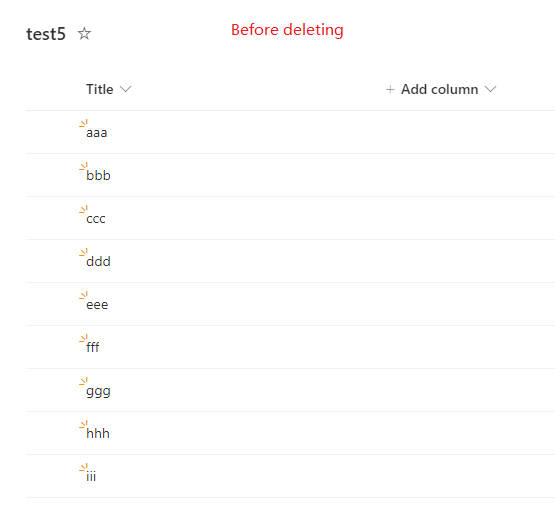Open the list item named fff
This screenshot has height=513, width=555.
coord(93,347)
